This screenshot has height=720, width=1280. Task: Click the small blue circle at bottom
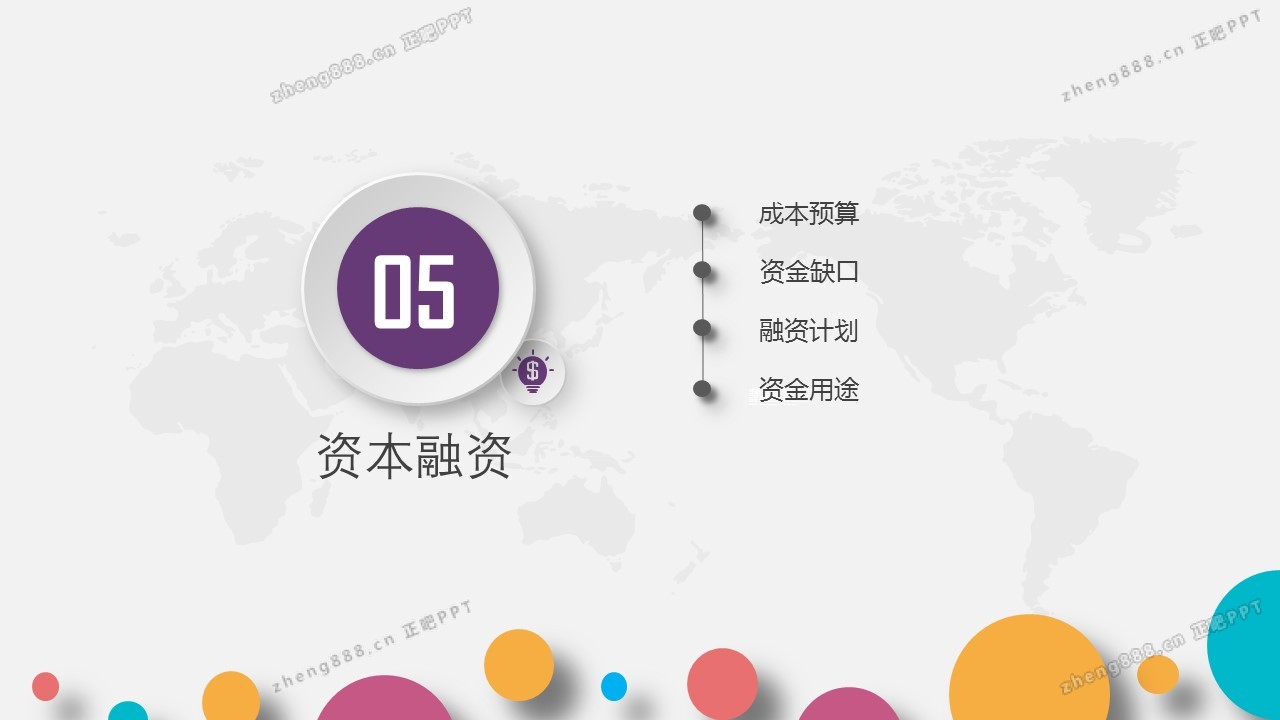point(613,686)
